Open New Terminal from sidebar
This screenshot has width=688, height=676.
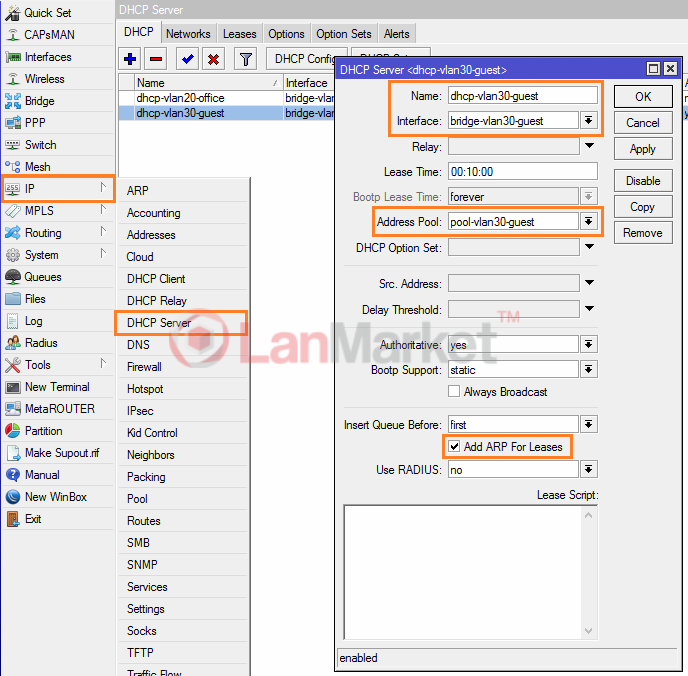(56, 387)
